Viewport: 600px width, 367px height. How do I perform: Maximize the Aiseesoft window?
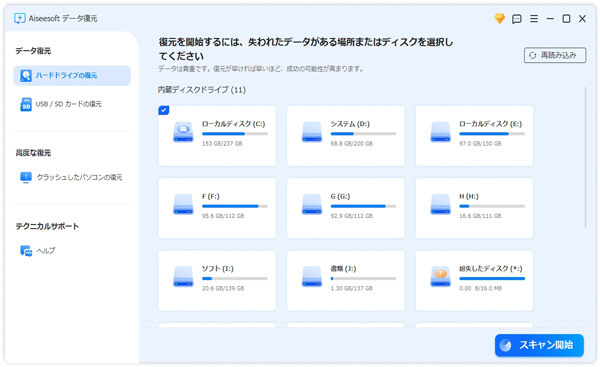click(x=566, y=18)
